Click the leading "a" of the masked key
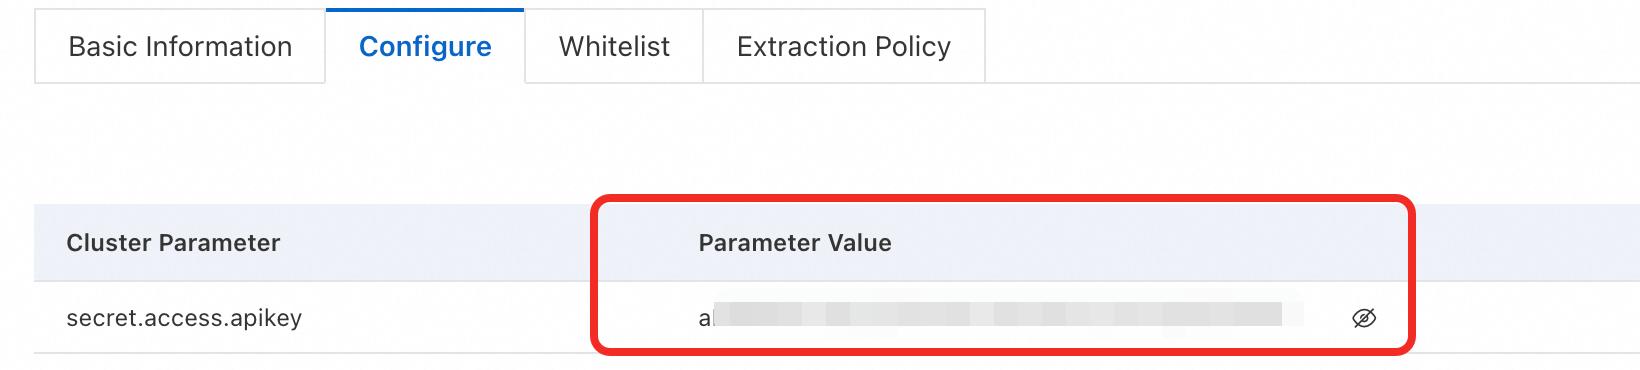1640x370 pixels. 704,319
